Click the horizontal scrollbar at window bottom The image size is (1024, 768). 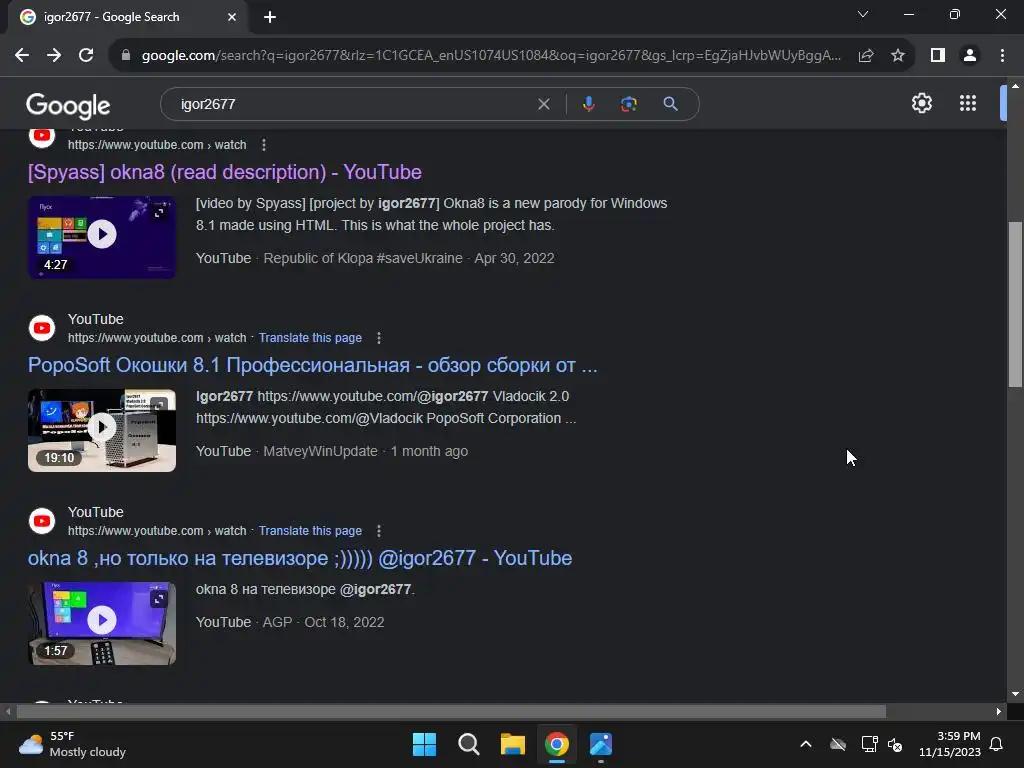click(x=451, y=711)
